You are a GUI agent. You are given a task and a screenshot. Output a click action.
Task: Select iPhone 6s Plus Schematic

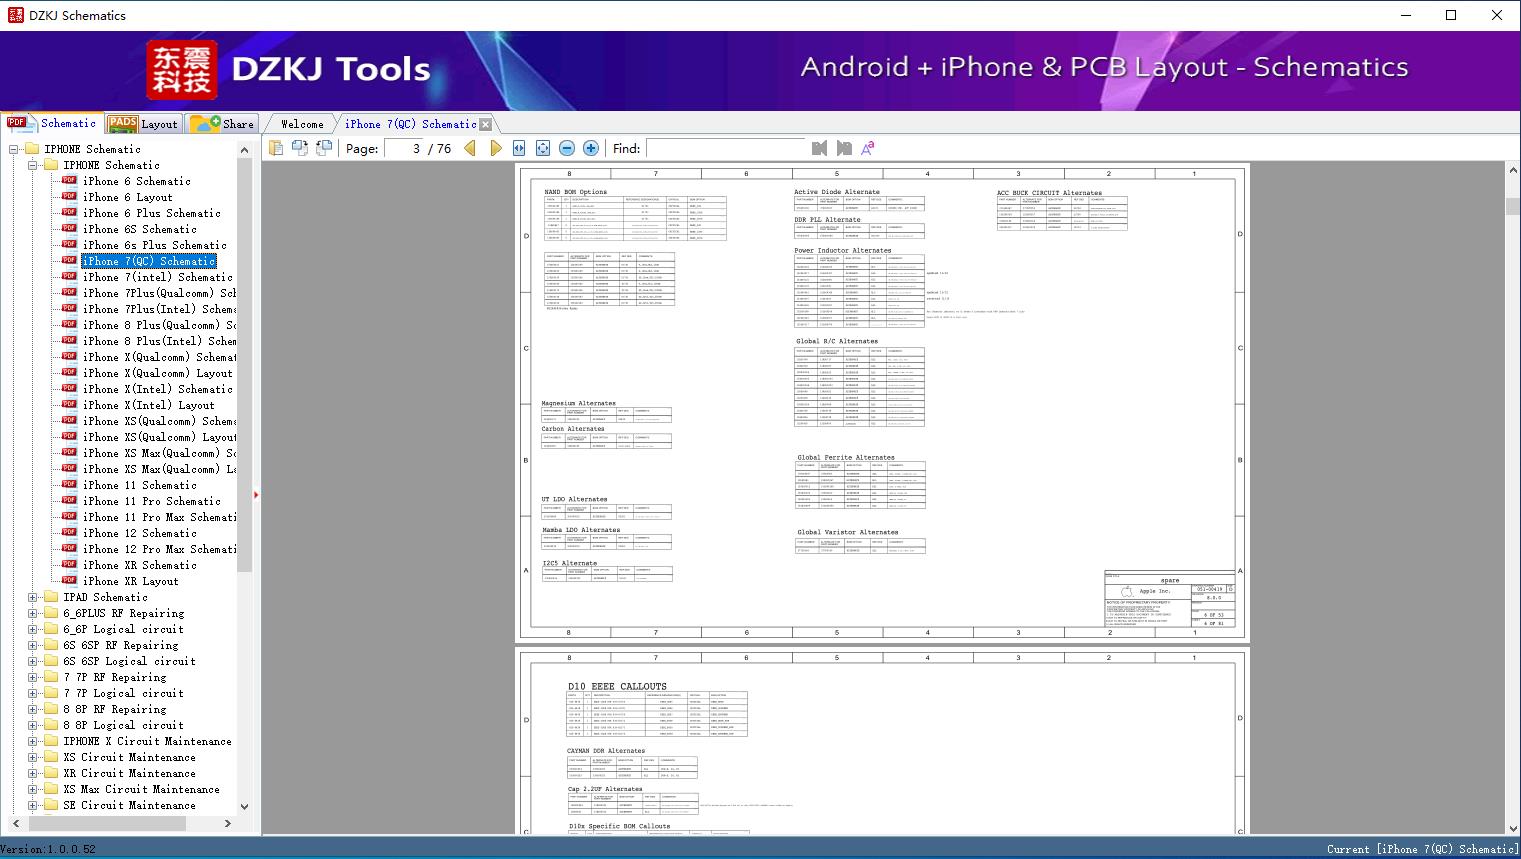pos(154,245)
